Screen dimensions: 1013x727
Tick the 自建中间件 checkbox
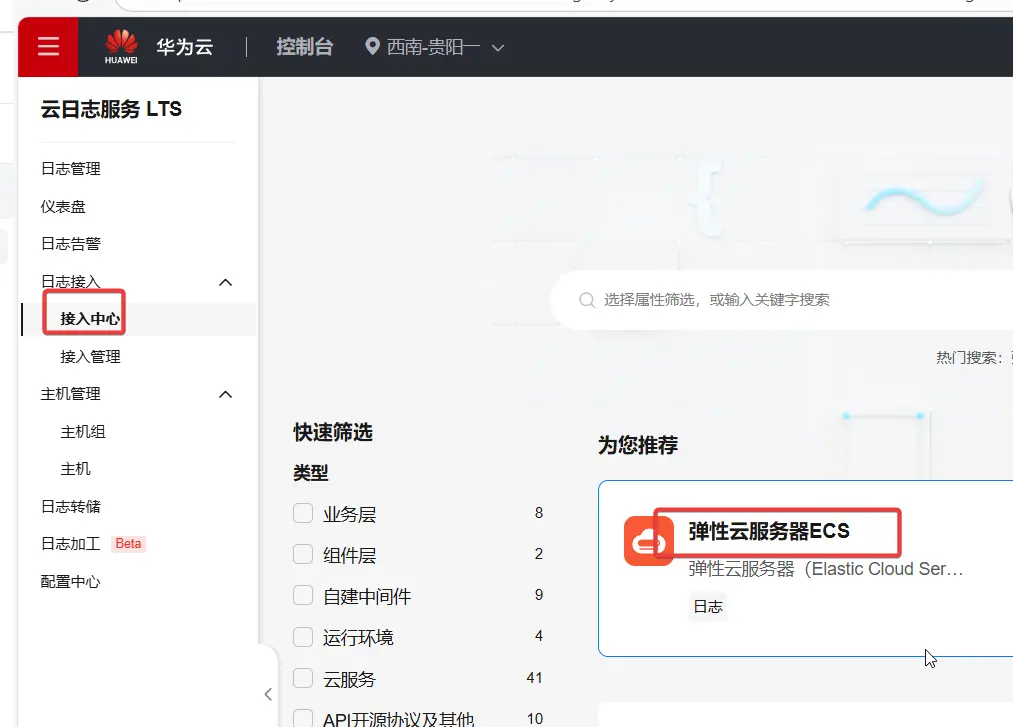(x=303, y=596)
